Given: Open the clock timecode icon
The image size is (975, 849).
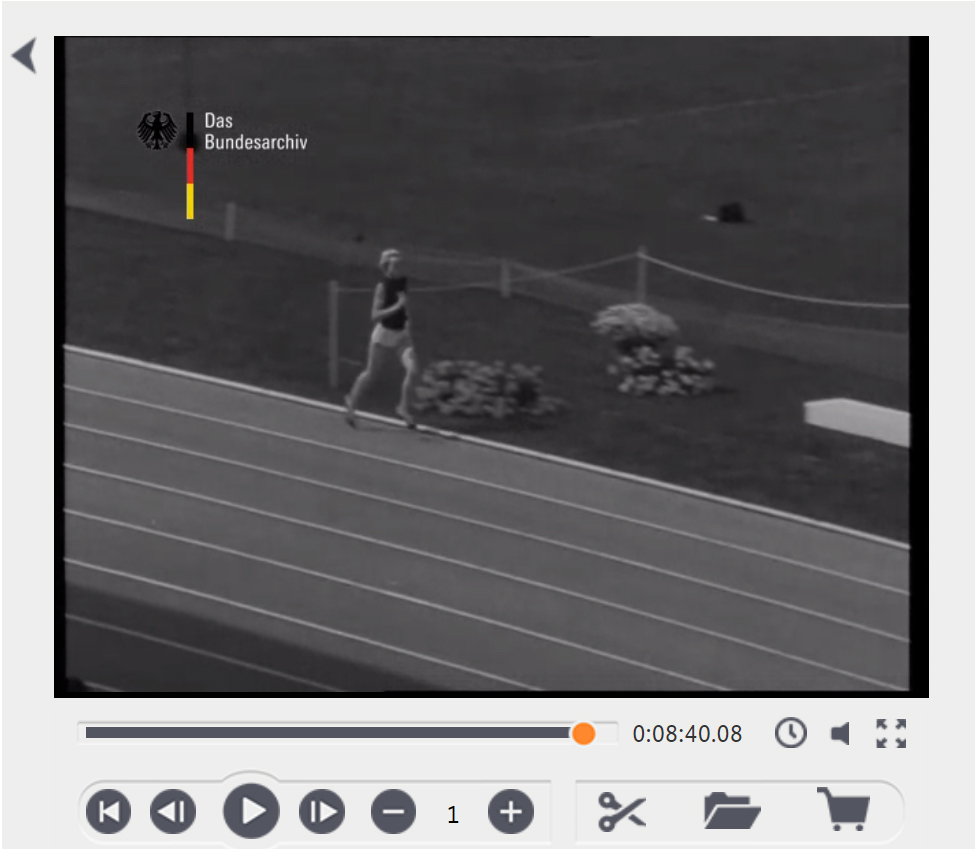Looking at the screenshot, I should click(x=791, y=733).
